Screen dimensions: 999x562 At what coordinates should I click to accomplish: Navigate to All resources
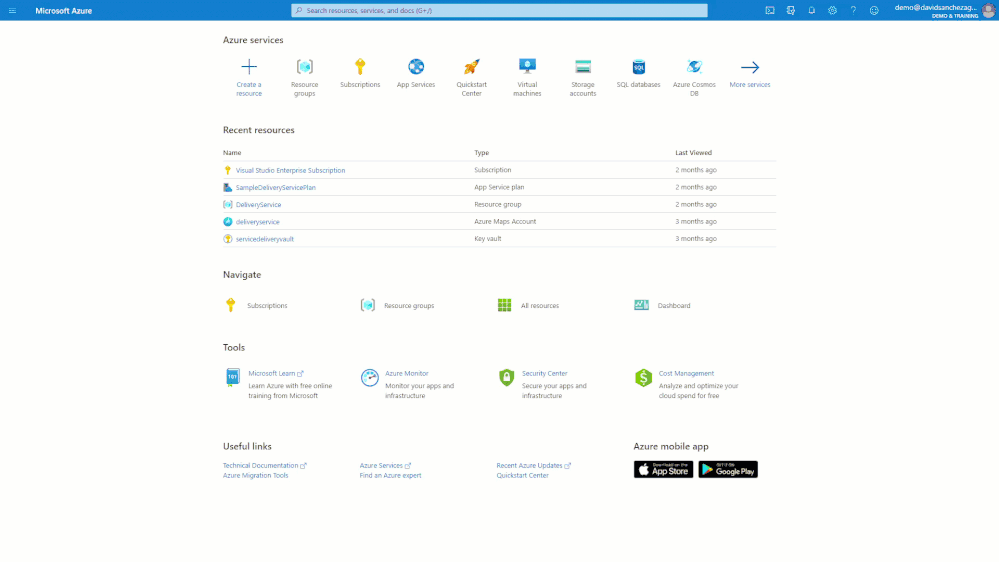tap(539, 305)
